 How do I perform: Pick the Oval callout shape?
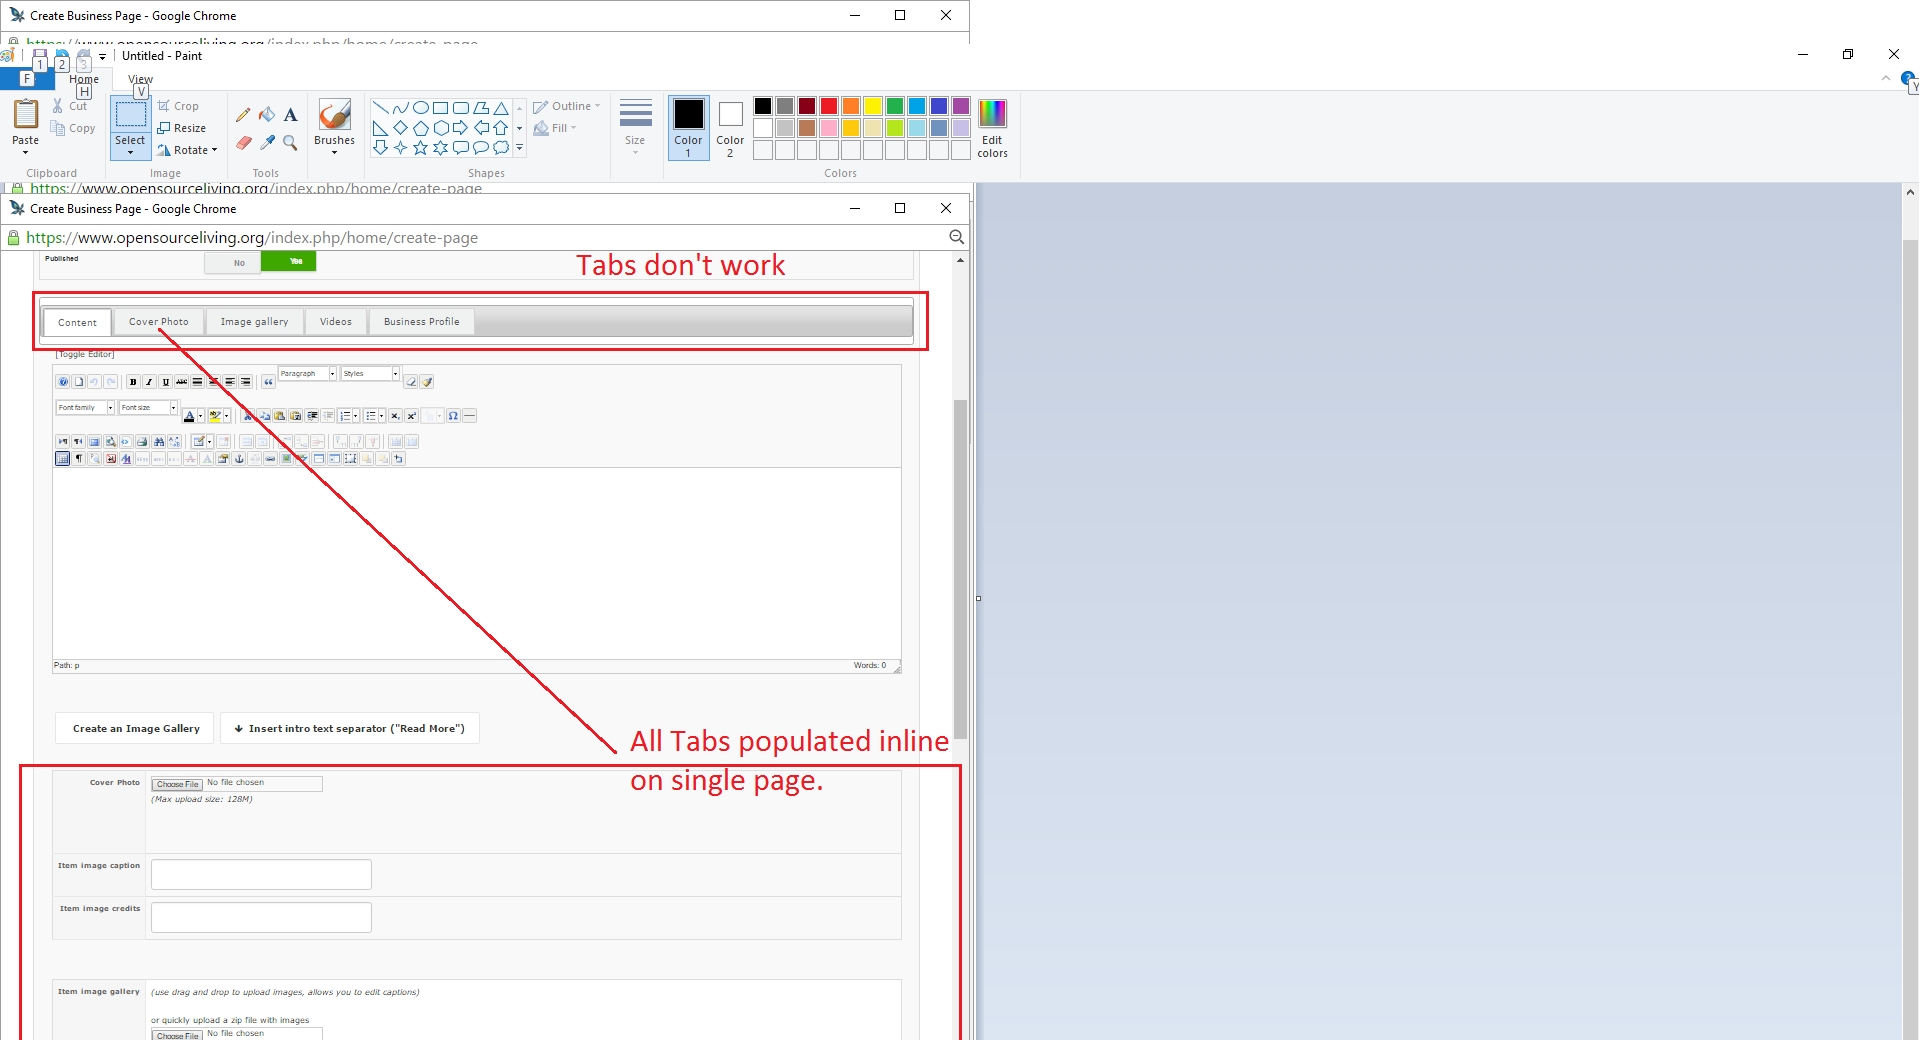(480, 148)
